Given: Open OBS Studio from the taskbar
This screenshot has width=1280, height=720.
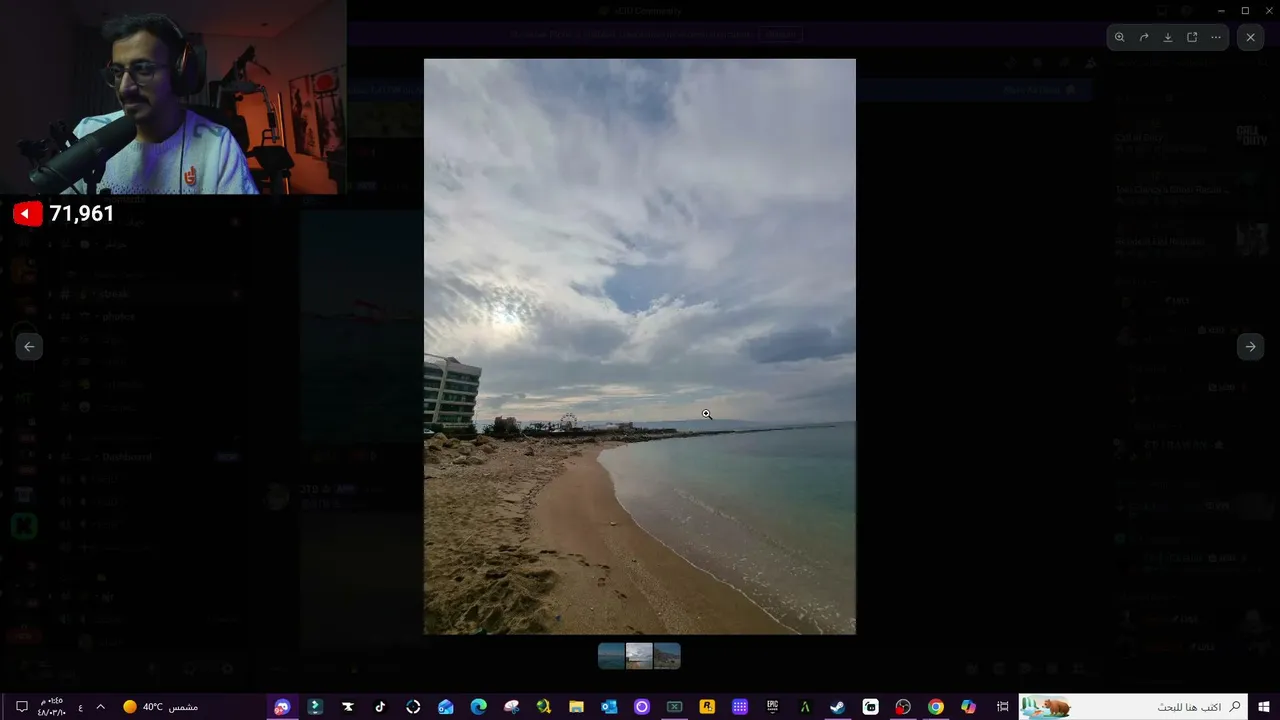Looking at the screenshot, I should [x=903, y=707].
